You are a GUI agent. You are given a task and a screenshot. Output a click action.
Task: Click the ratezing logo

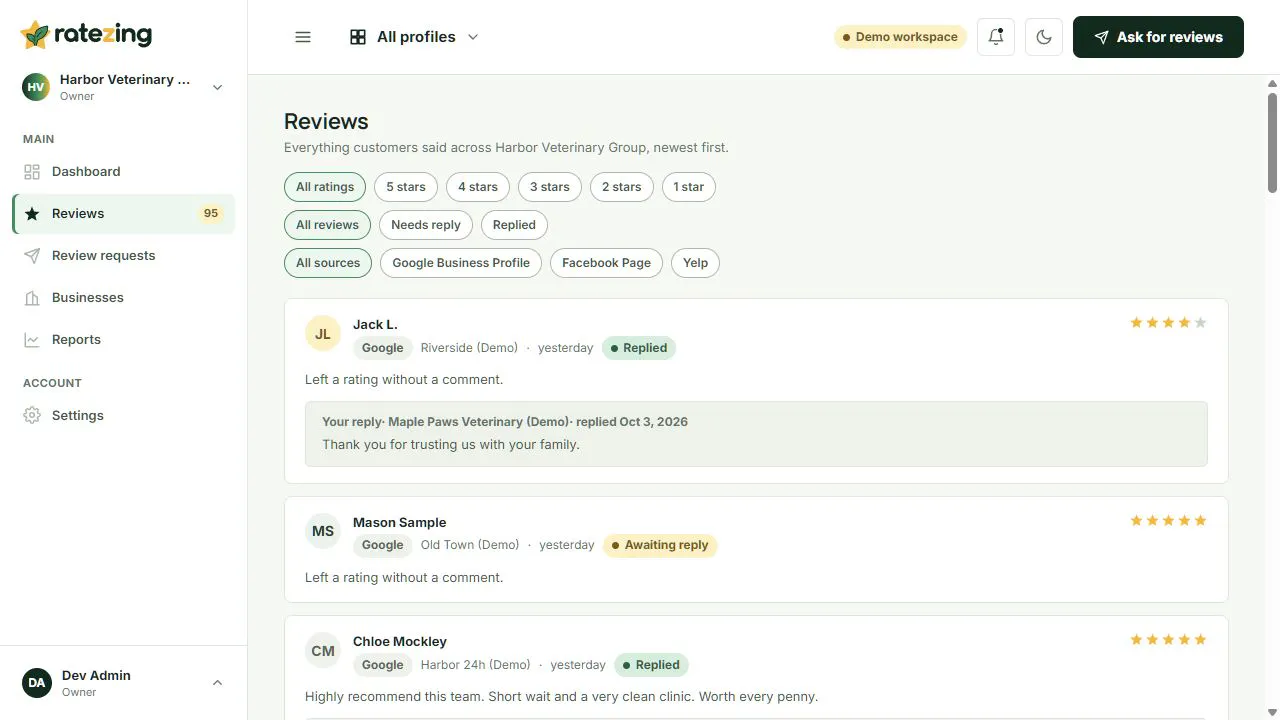86,35
